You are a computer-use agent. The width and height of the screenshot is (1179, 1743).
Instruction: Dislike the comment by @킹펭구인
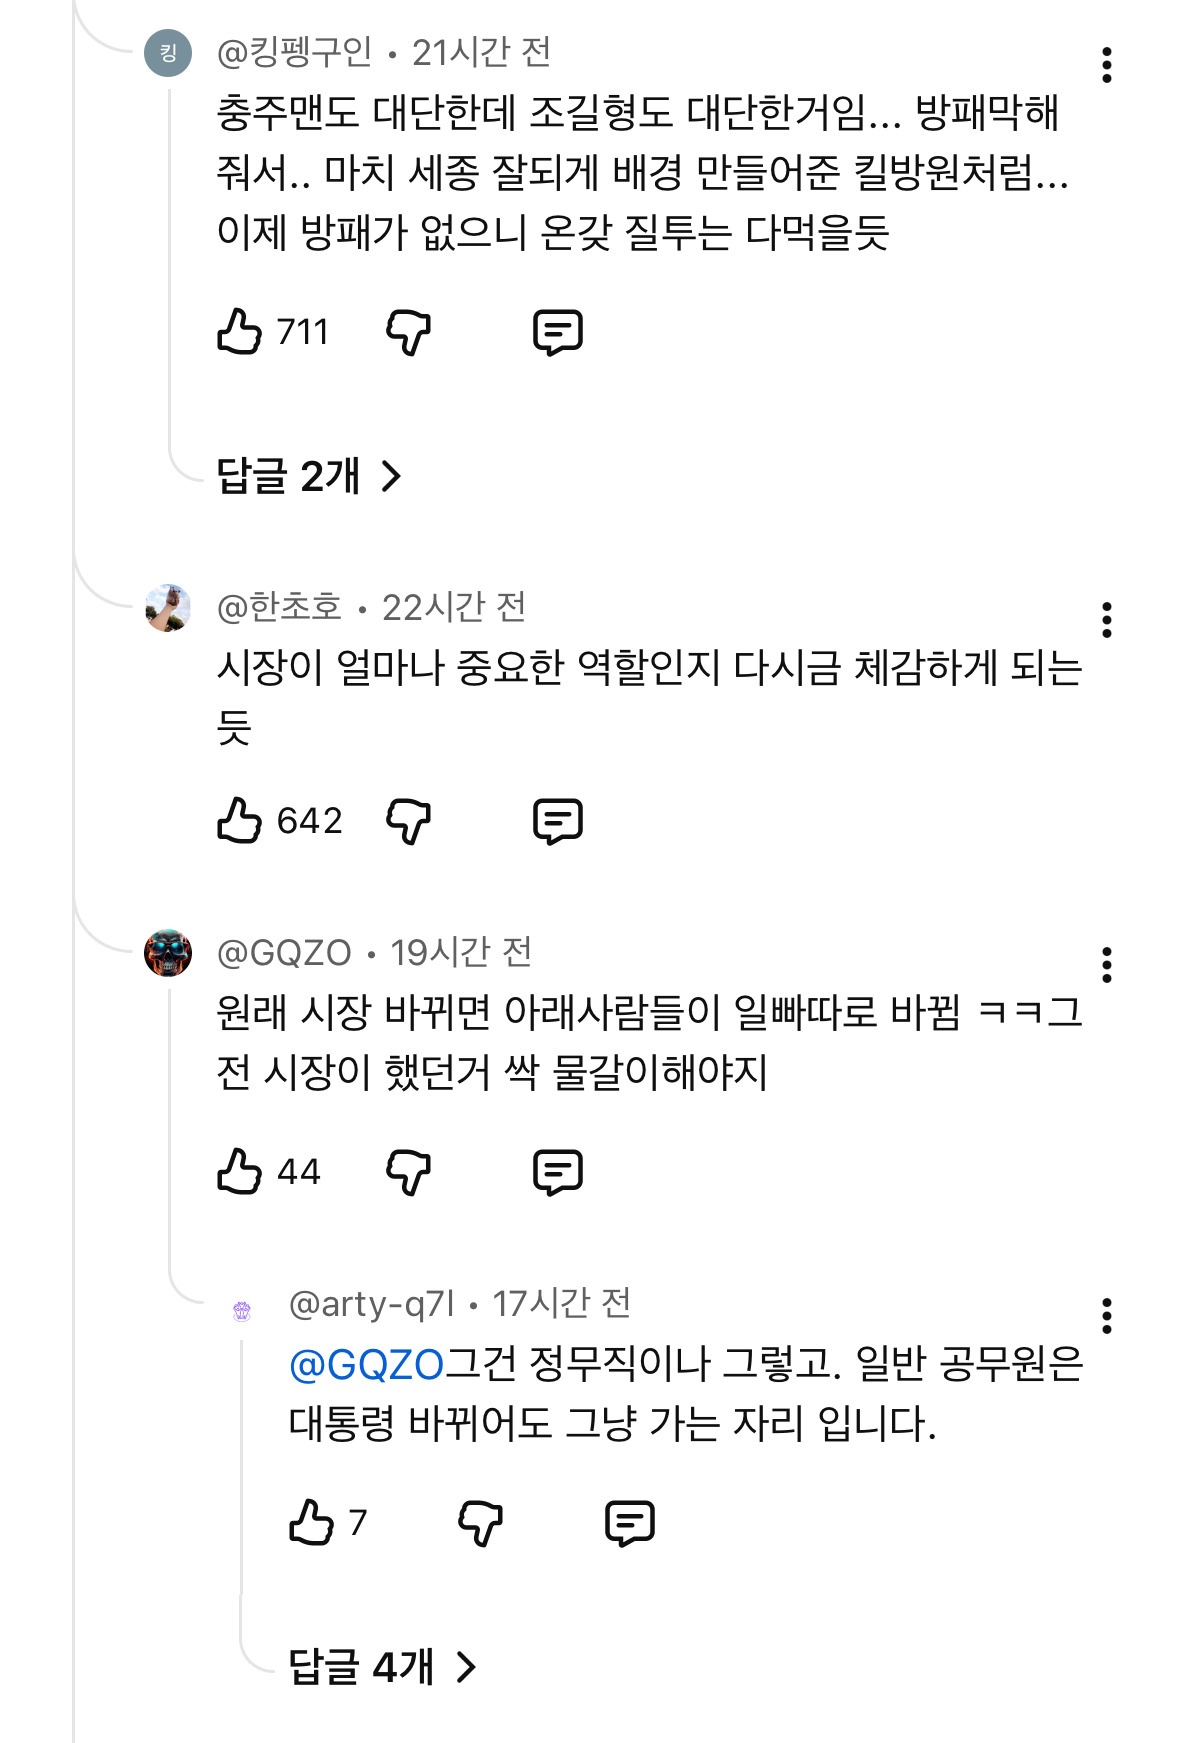[x=409, y=332]
